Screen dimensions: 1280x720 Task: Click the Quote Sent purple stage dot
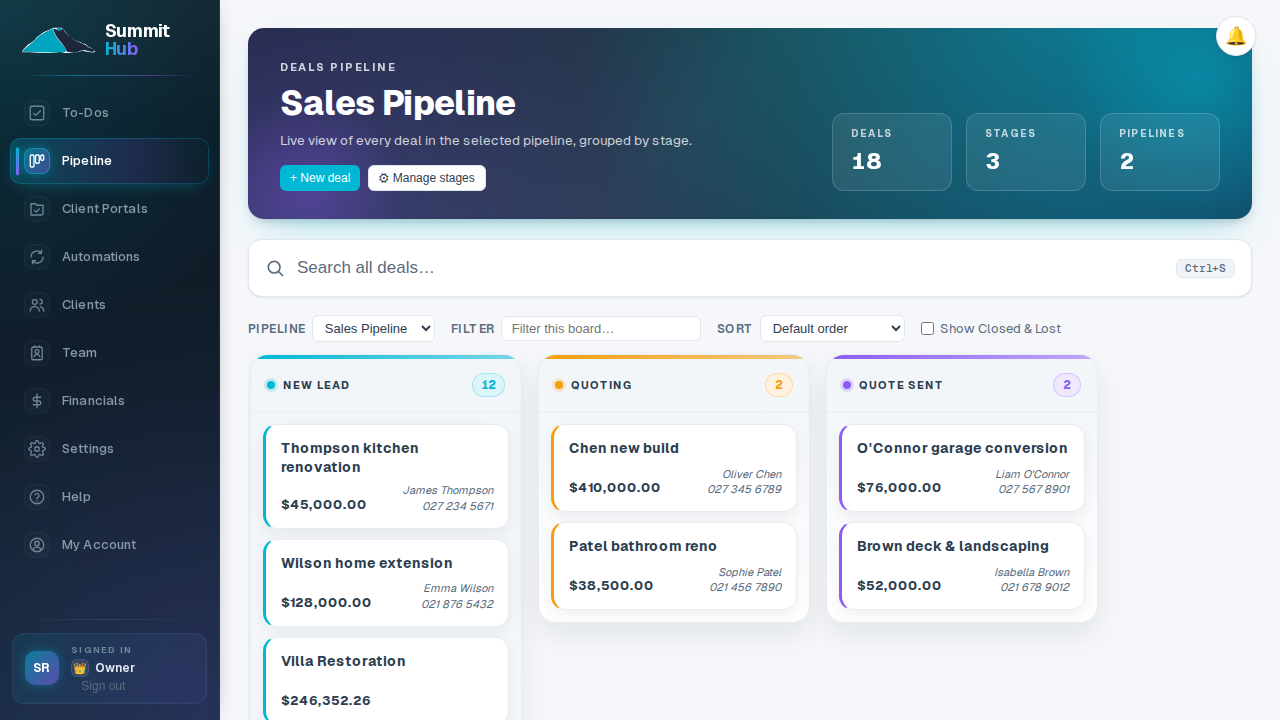[x=847, y=385]
